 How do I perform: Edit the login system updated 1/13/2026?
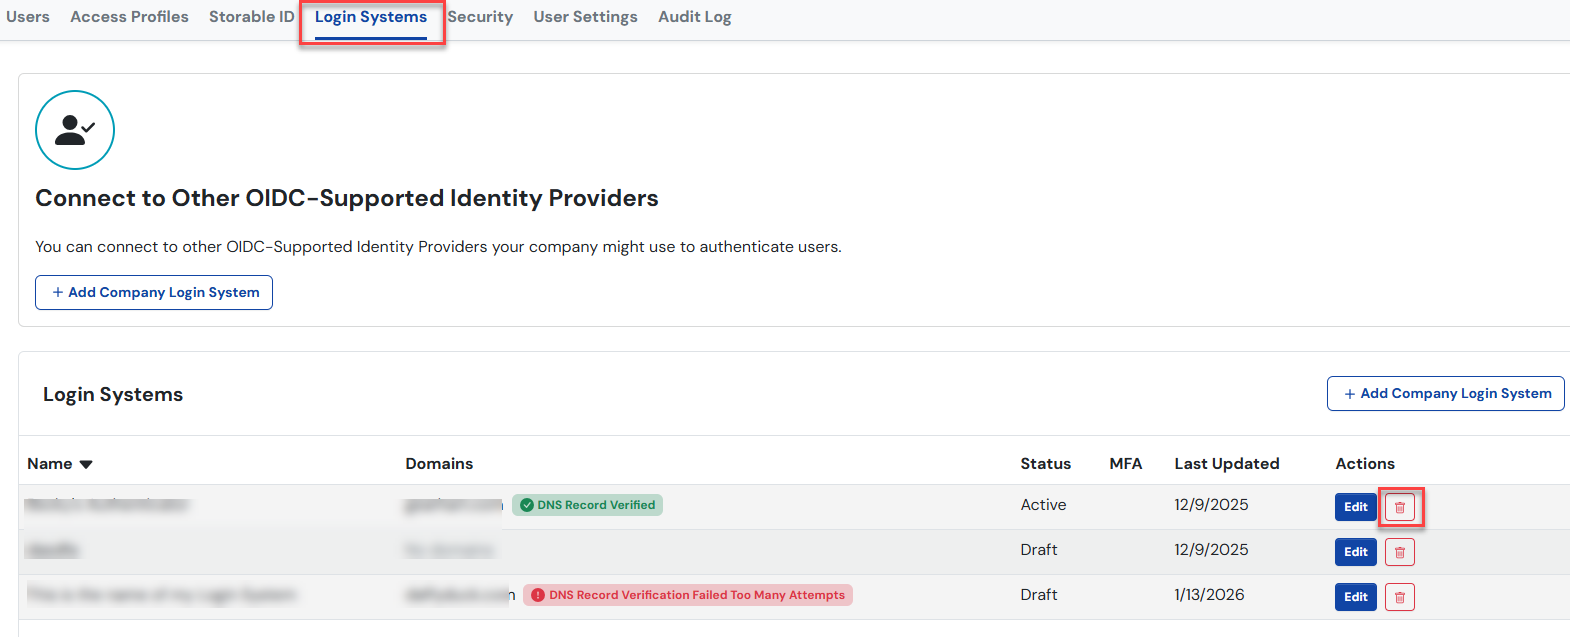coord(1355,597)
